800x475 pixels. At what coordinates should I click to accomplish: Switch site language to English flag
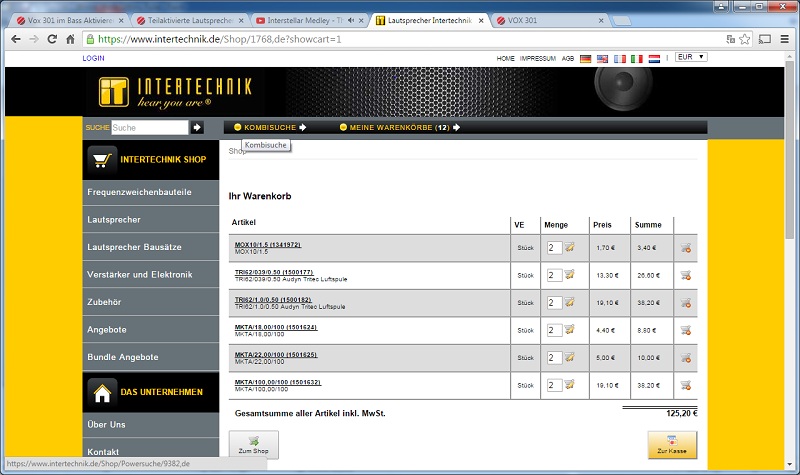pos(603,59)
